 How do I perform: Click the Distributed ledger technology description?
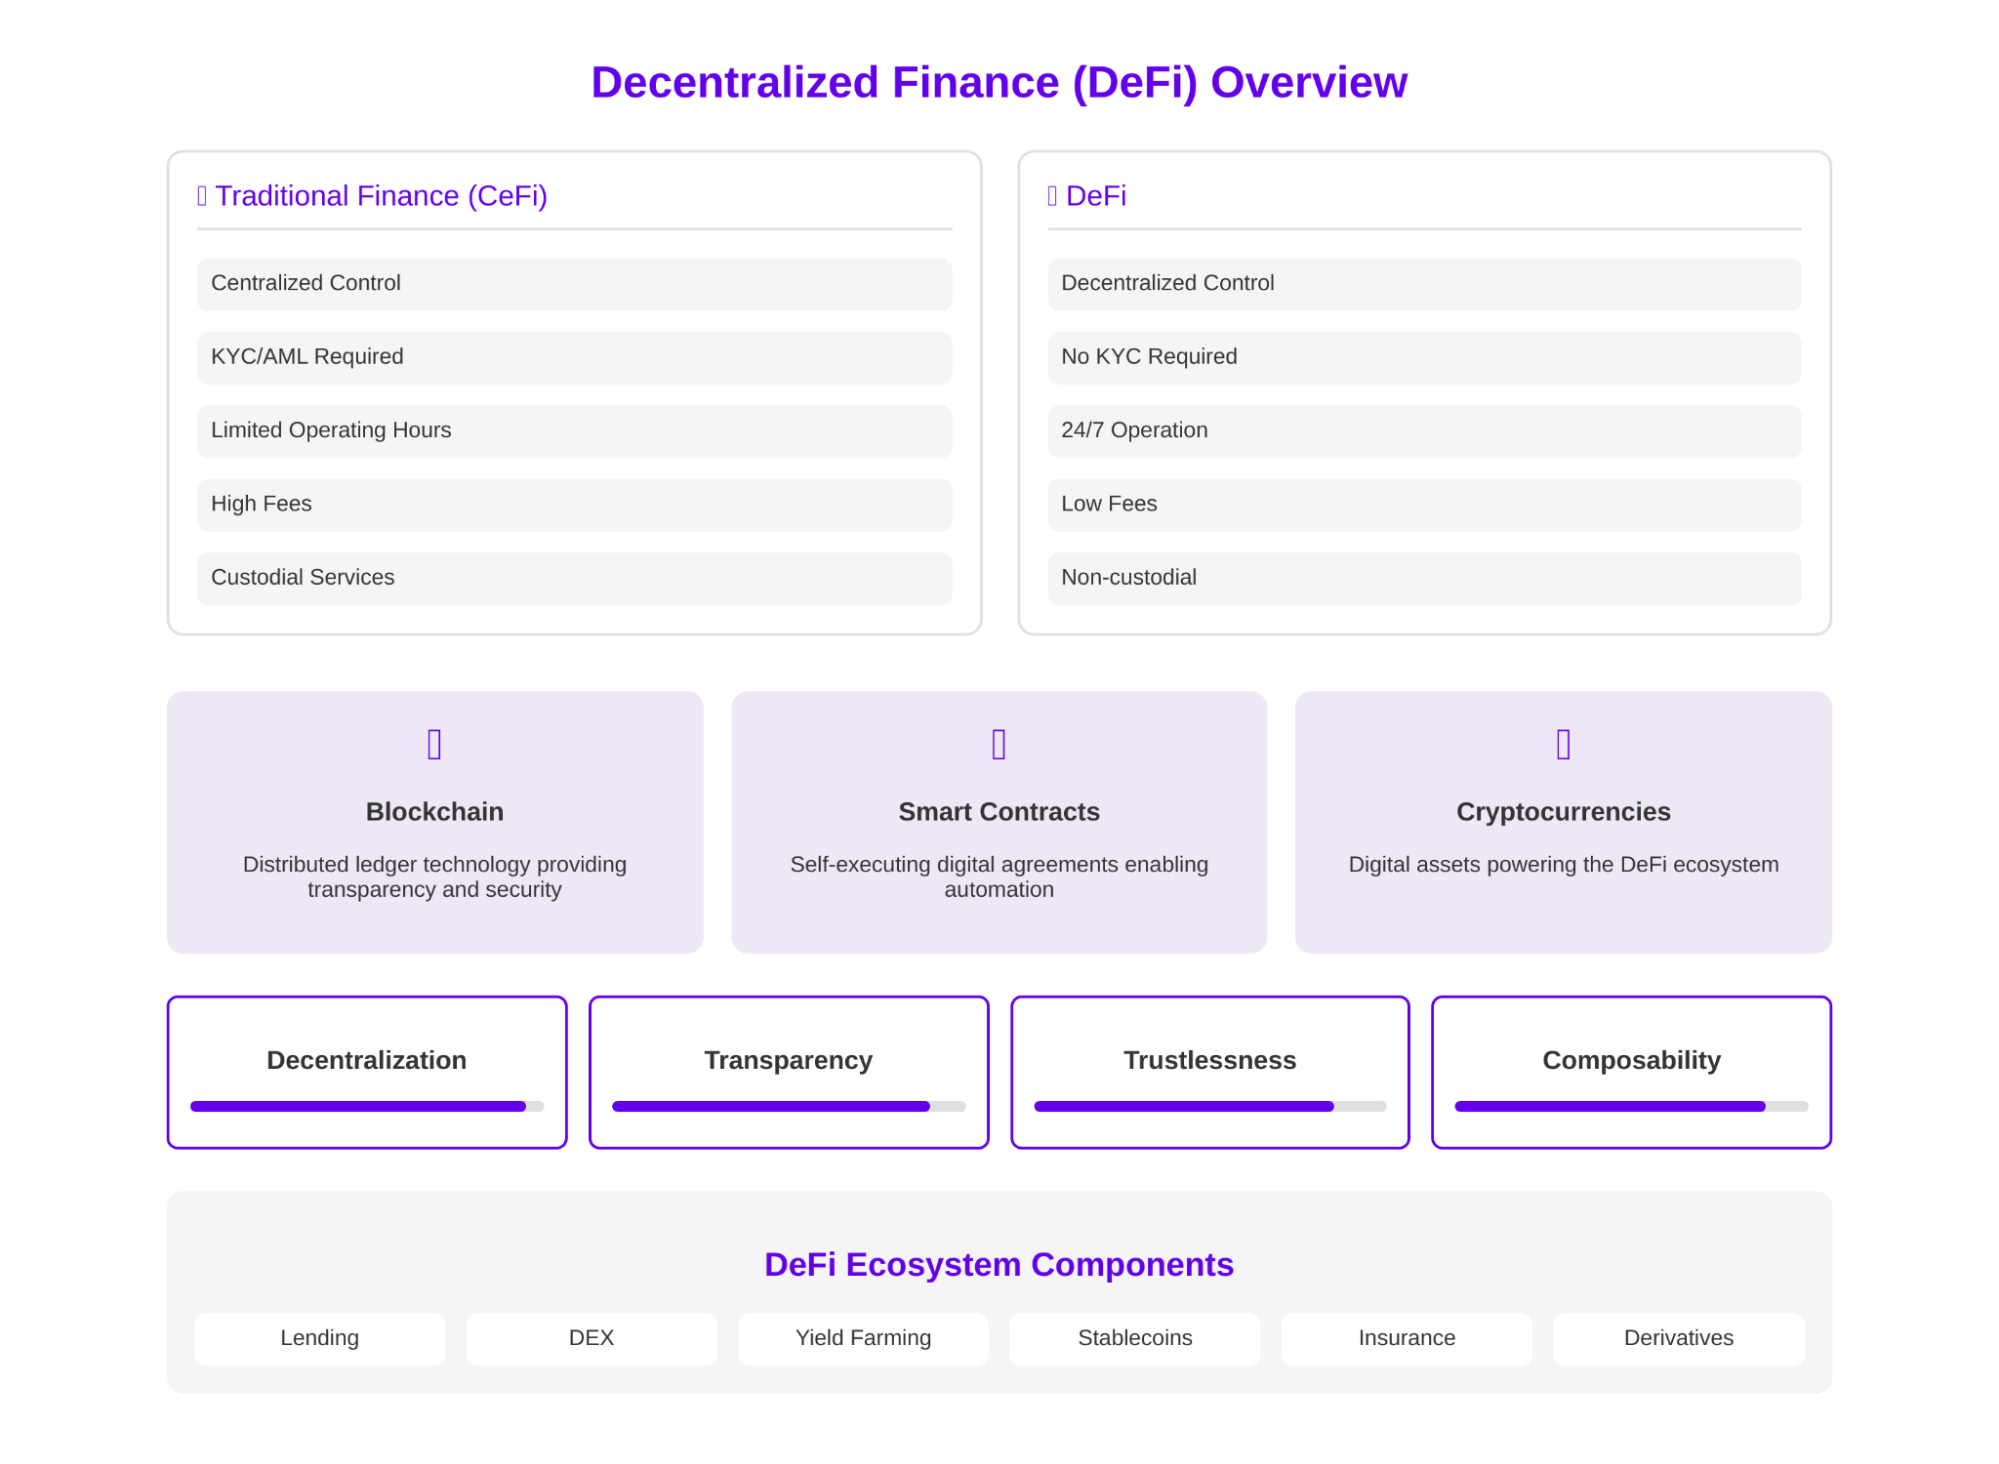point(434,877)
